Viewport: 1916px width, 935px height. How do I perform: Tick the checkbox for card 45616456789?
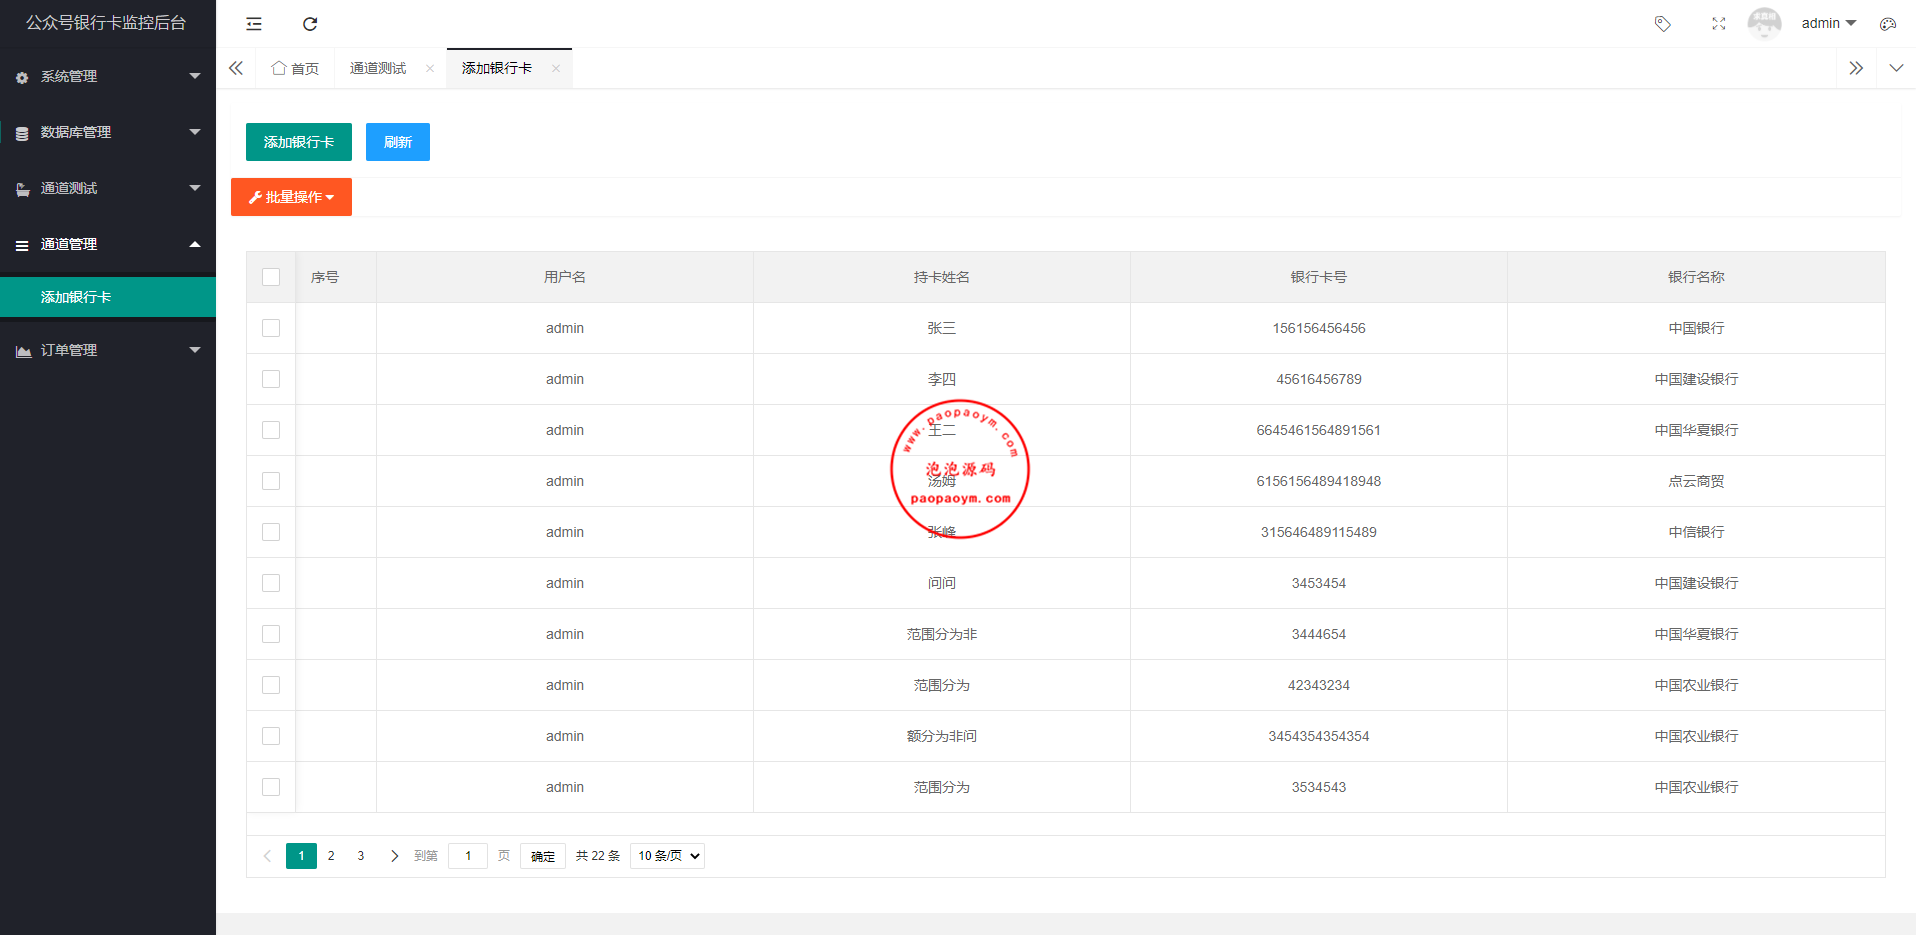(271, 379)
